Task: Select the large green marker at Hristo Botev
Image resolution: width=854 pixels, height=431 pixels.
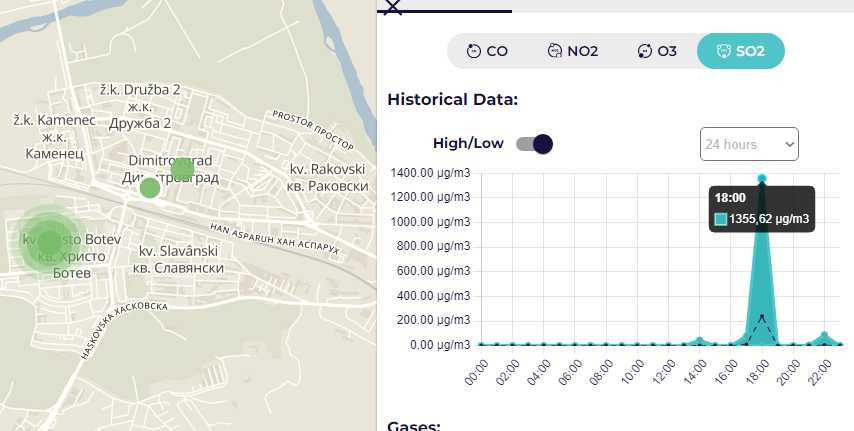Action: pos(48,242)
